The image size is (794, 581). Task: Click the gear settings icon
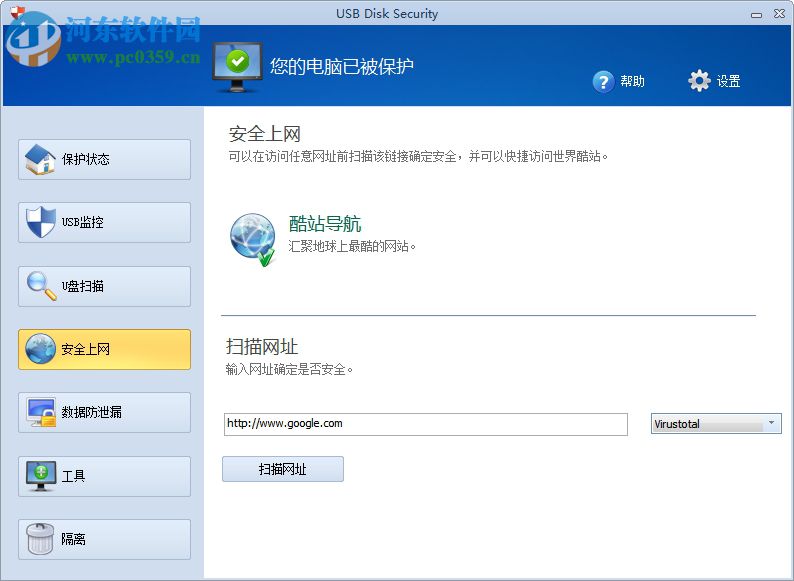pyautogui.click(x=699, y=81)
